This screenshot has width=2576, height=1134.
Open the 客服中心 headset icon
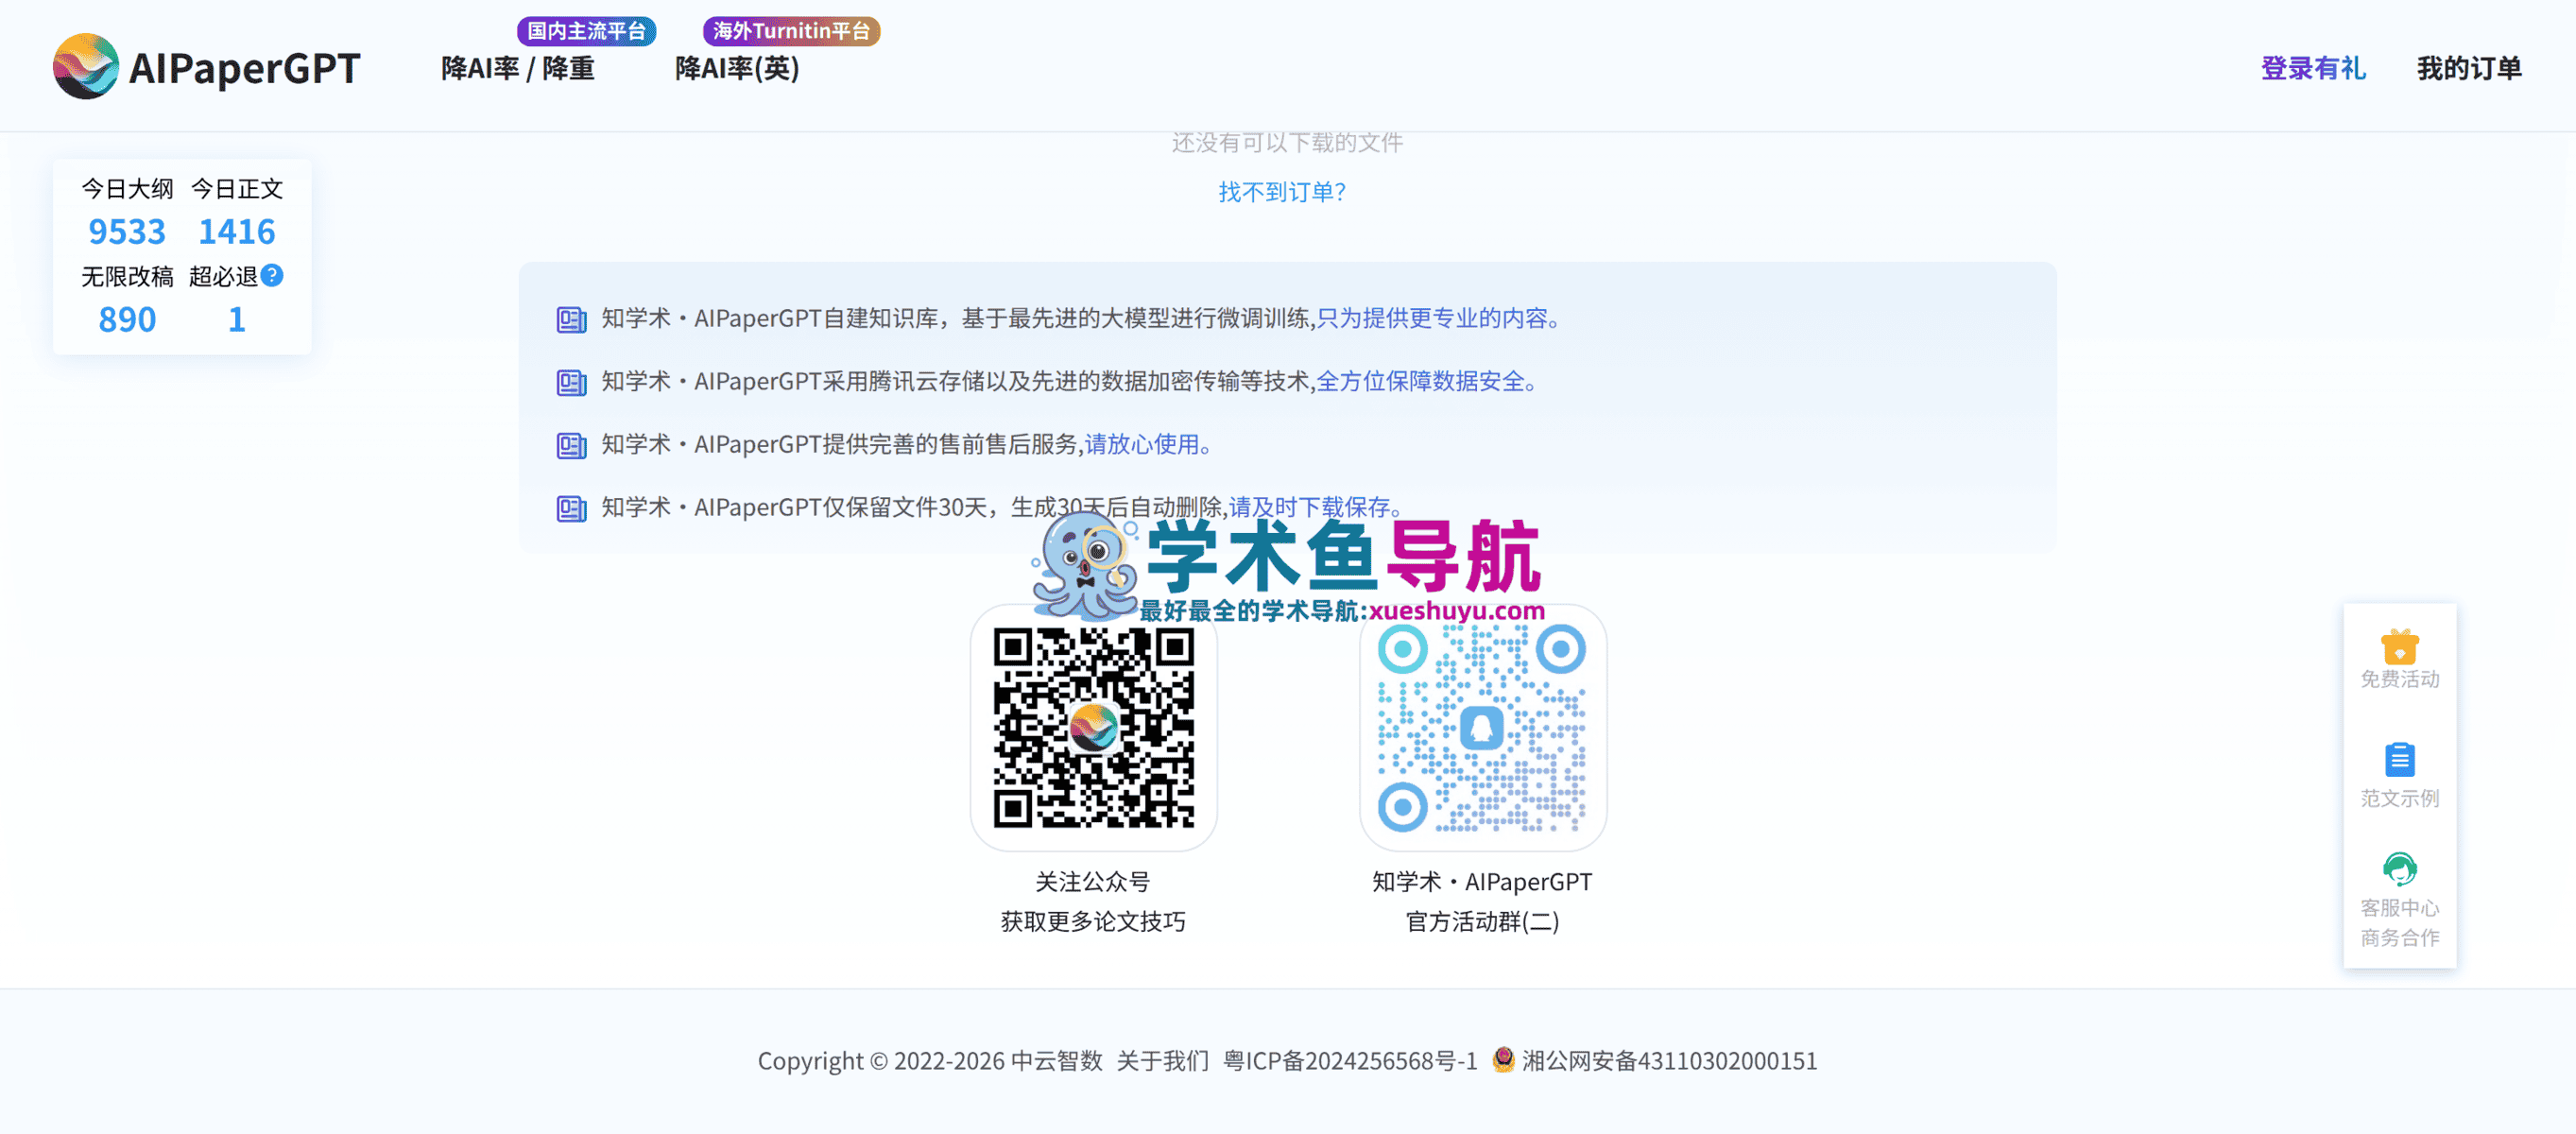tap(2399, 869)
